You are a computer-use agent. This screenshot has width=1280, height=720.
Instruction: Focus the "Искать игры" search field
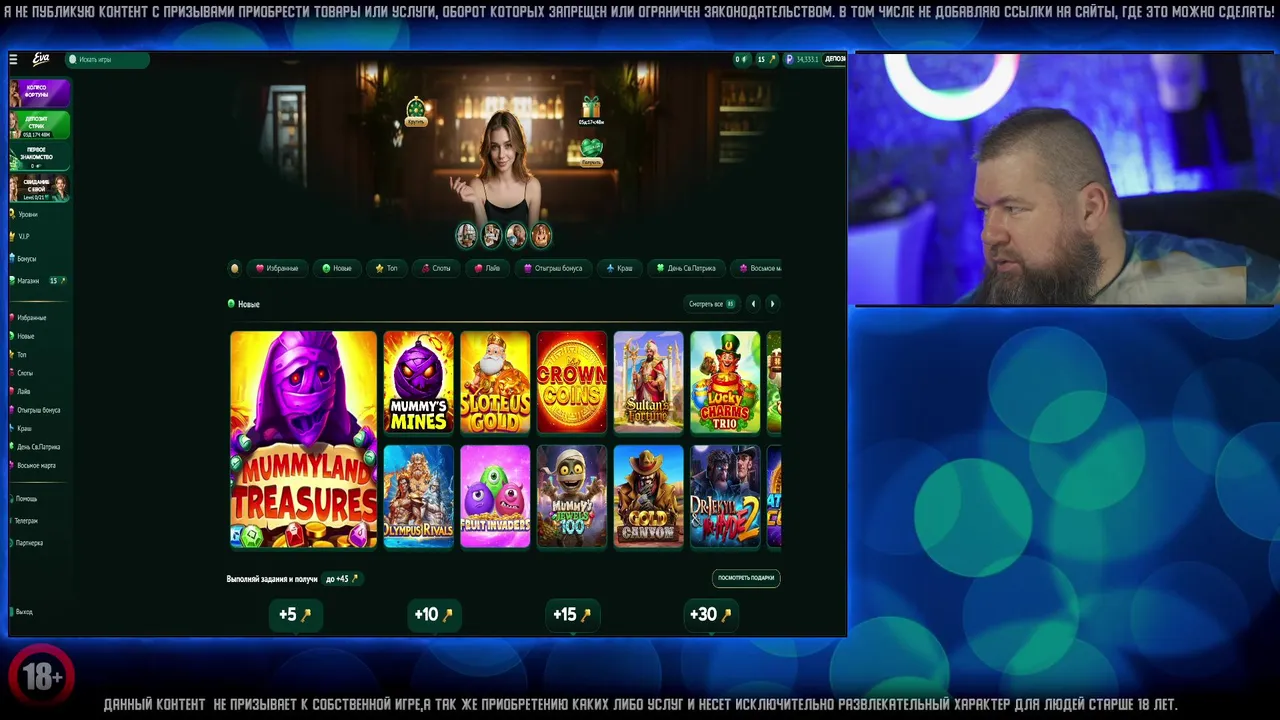(107, 60)
